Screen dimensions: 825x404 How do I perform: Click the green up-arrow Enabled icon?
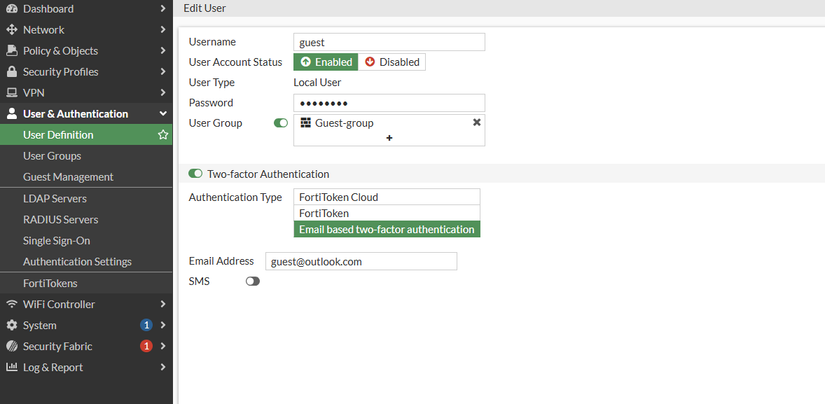point(306,62)
